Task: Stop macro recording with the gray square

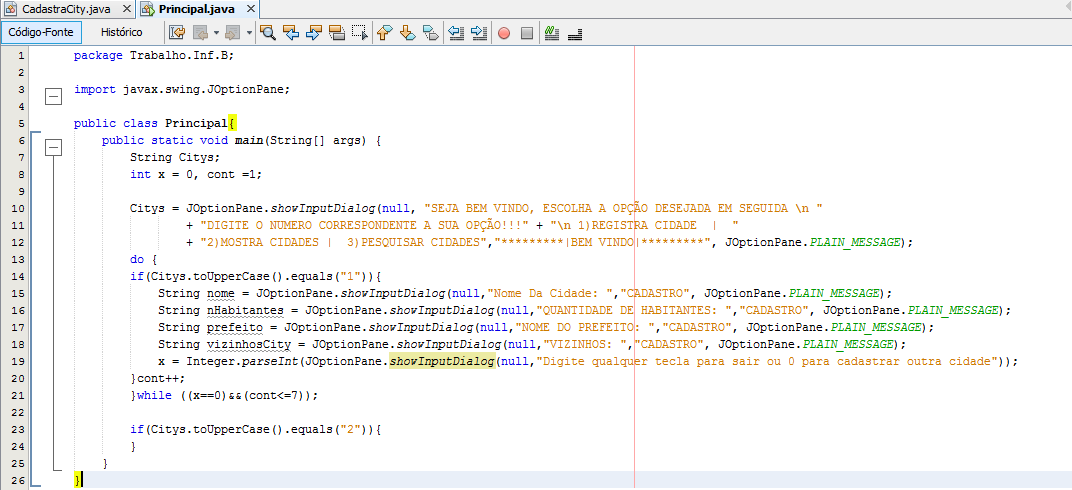Action: point(526,32)
